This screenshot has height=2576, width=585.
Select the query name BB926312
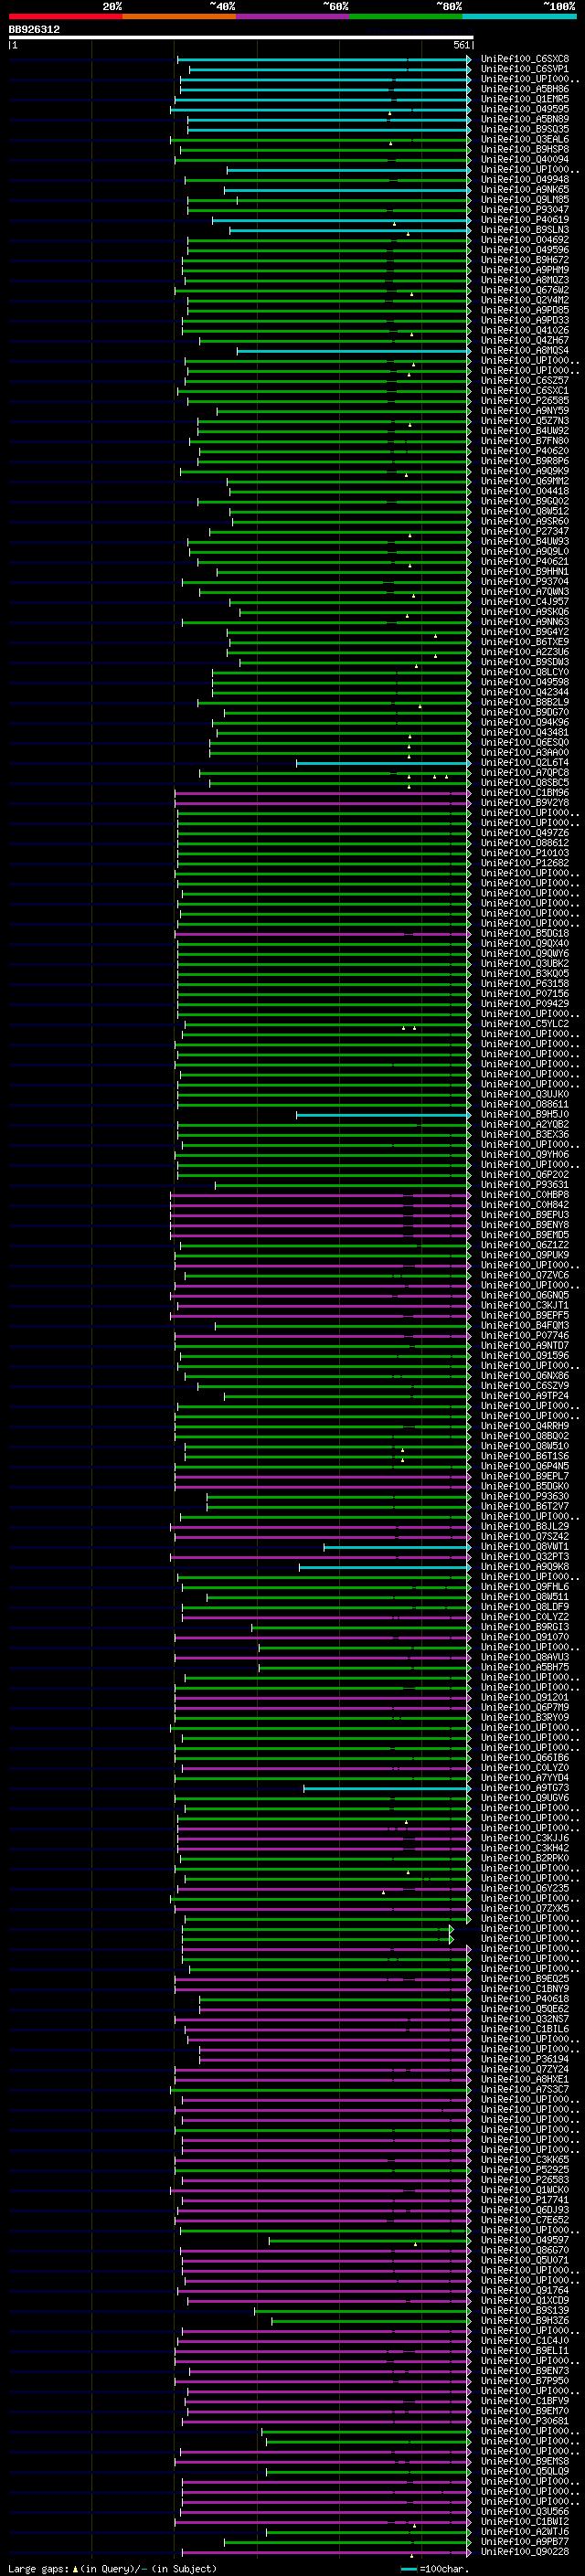tap(34, 30)
